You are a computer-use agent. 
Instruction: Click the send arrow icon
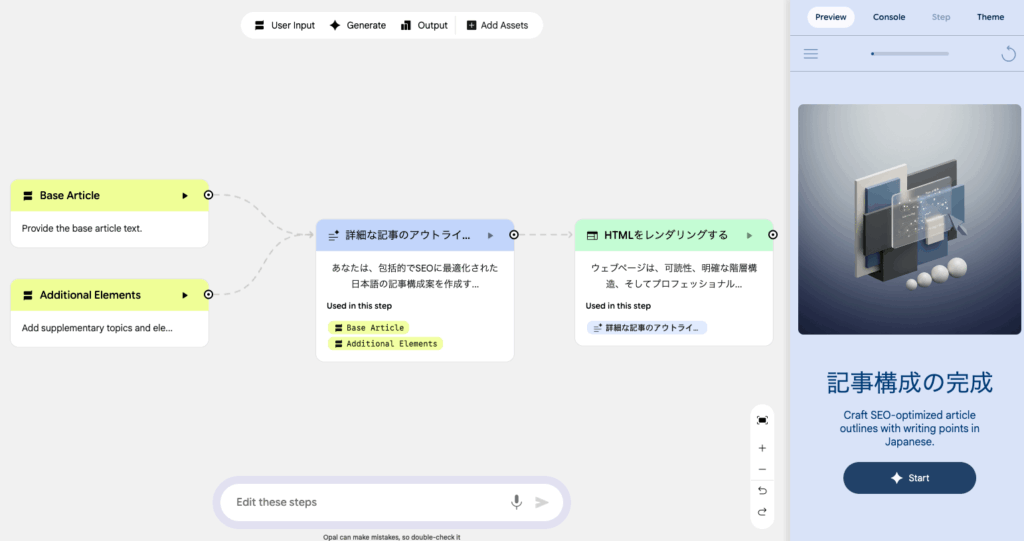point(542,502)
